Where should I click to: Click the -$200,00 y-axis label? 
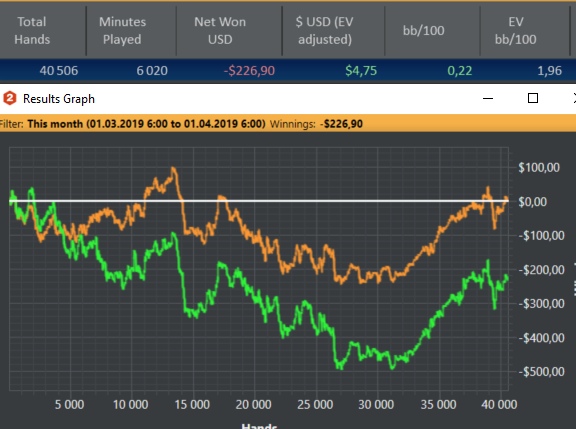[x=541, y=270]
